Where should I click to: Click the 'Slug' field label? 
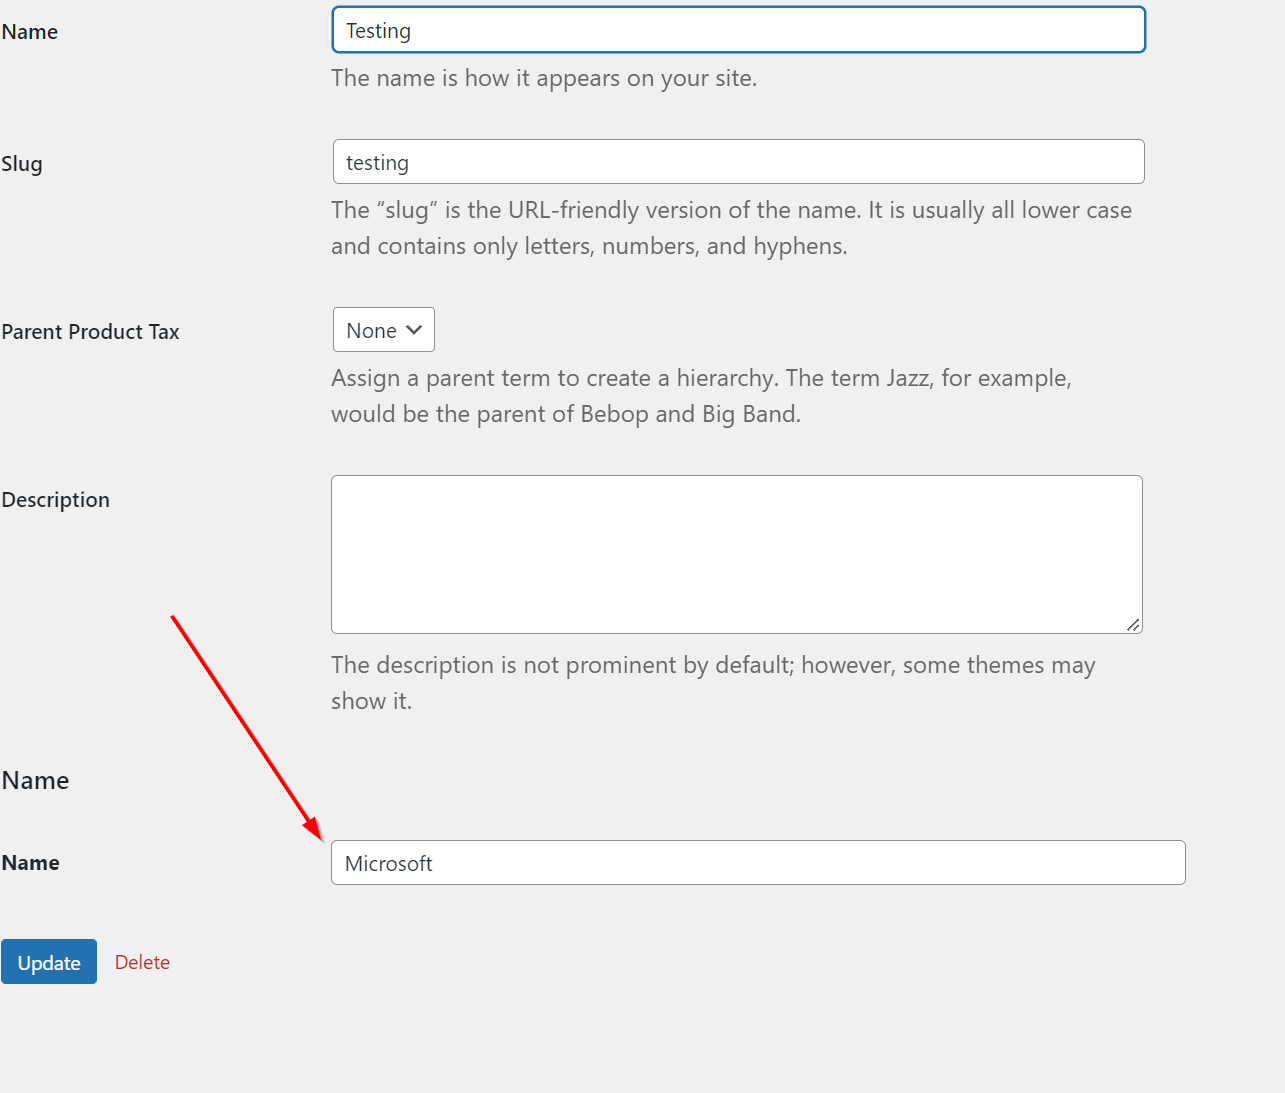(x=22, y=164)
